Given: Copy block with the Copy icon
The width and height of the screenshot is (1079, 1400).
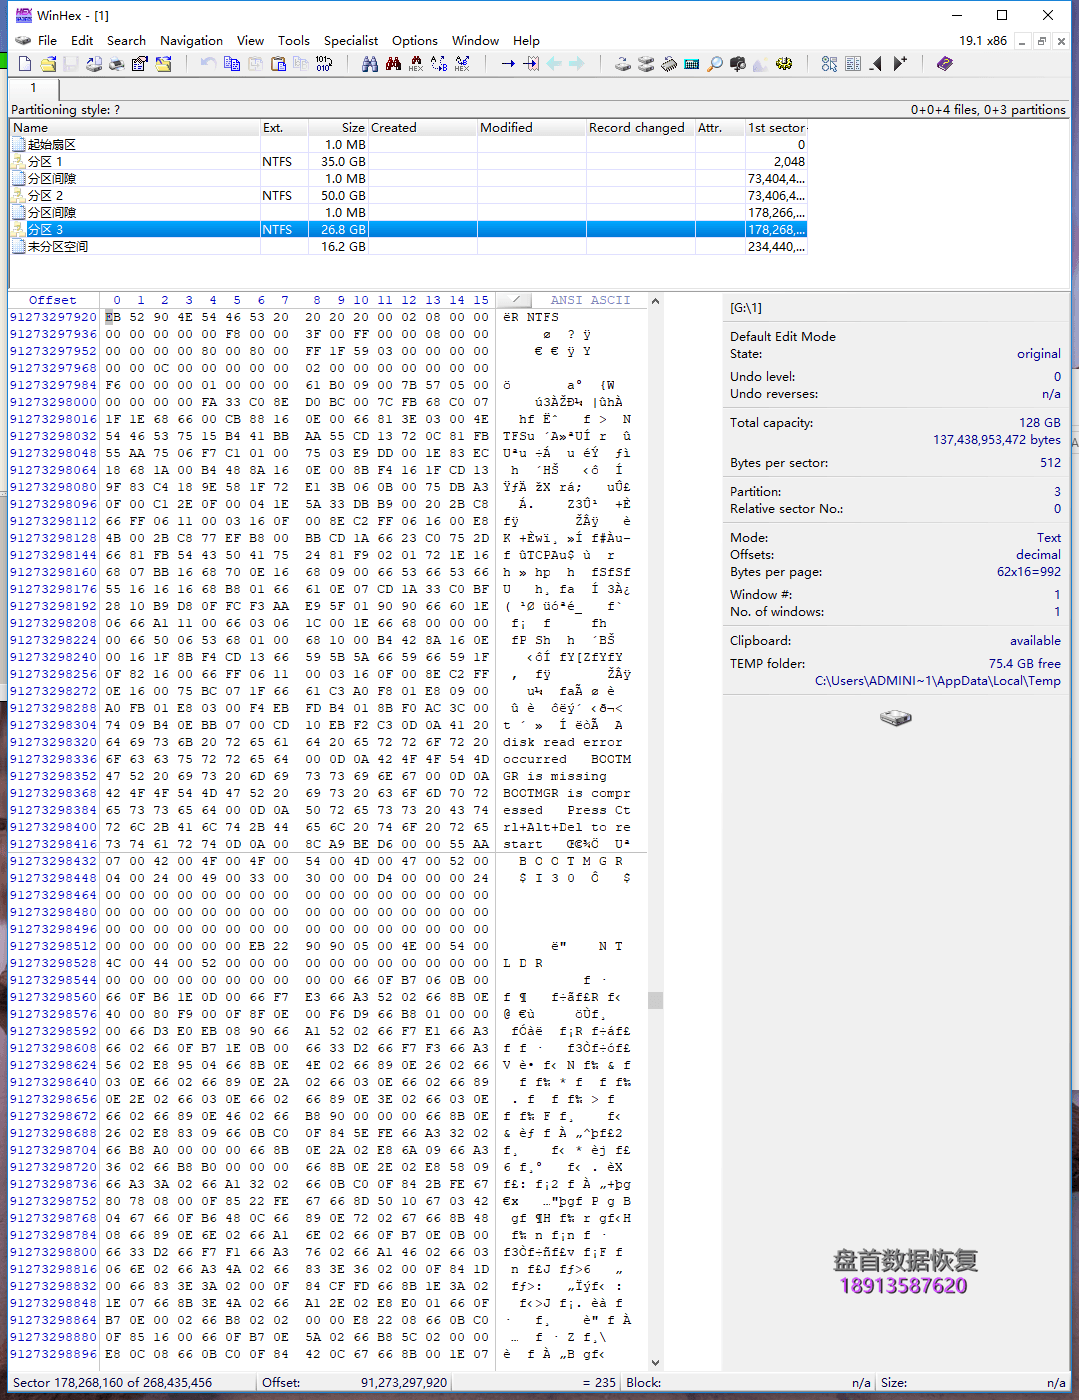Looking at the screenshot, I should coord(232,64).
